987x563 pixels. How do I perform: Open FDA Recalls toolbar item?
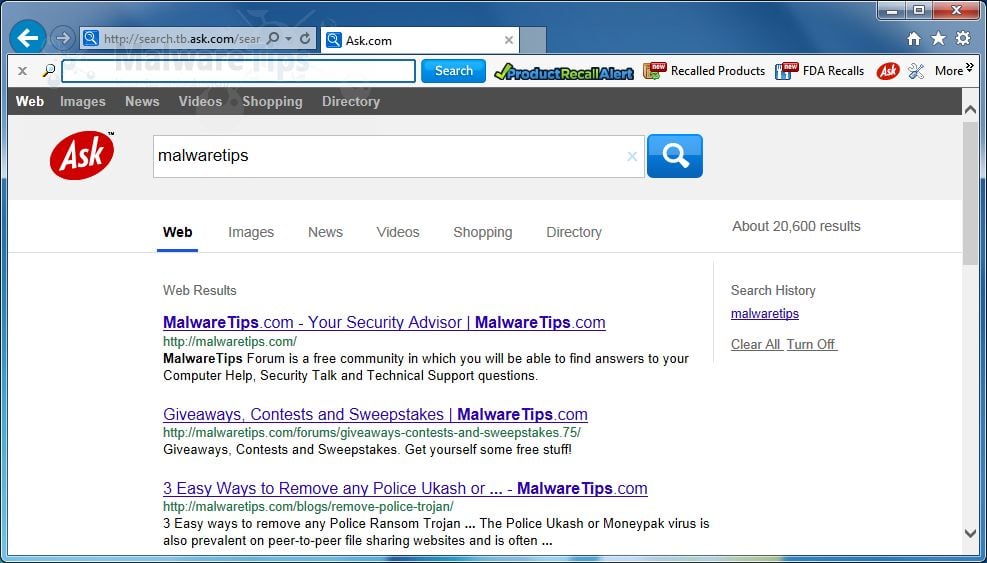click(819, 71)
